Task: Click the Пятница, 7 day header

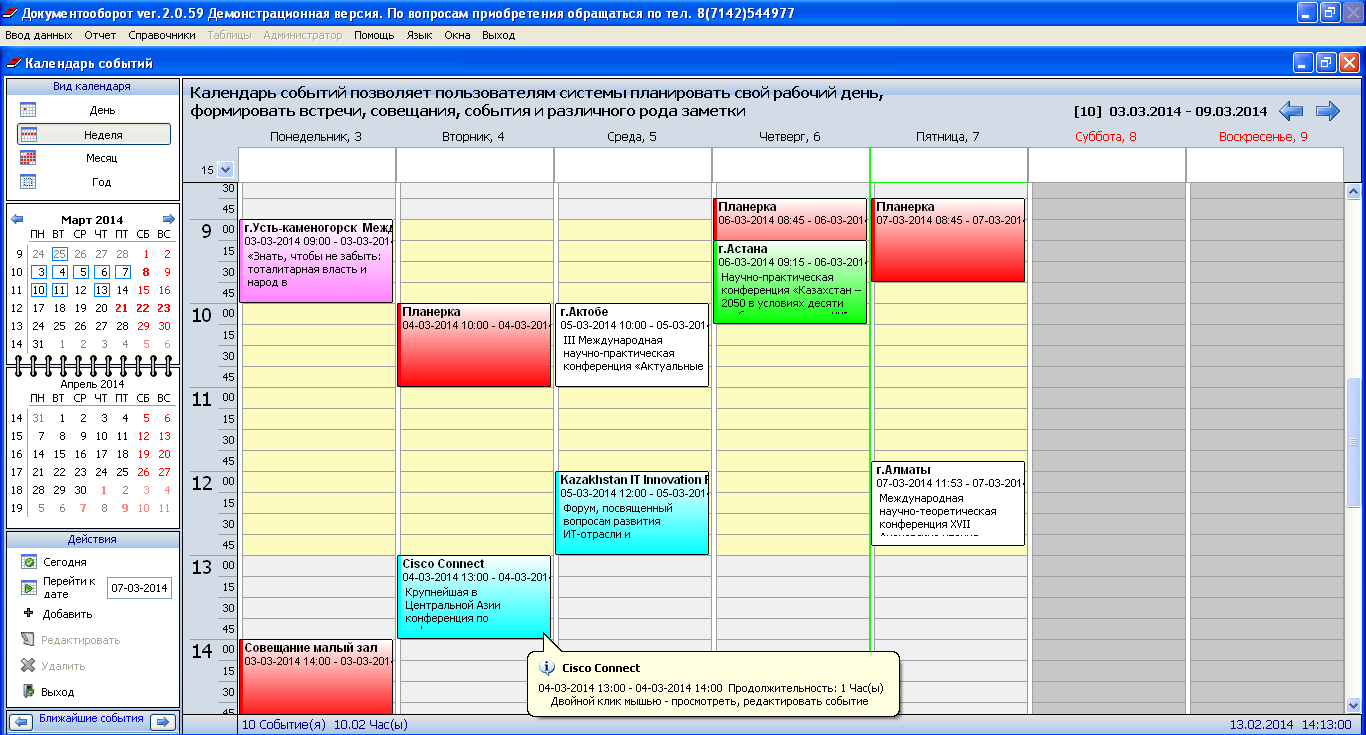Action: point(948,137)
